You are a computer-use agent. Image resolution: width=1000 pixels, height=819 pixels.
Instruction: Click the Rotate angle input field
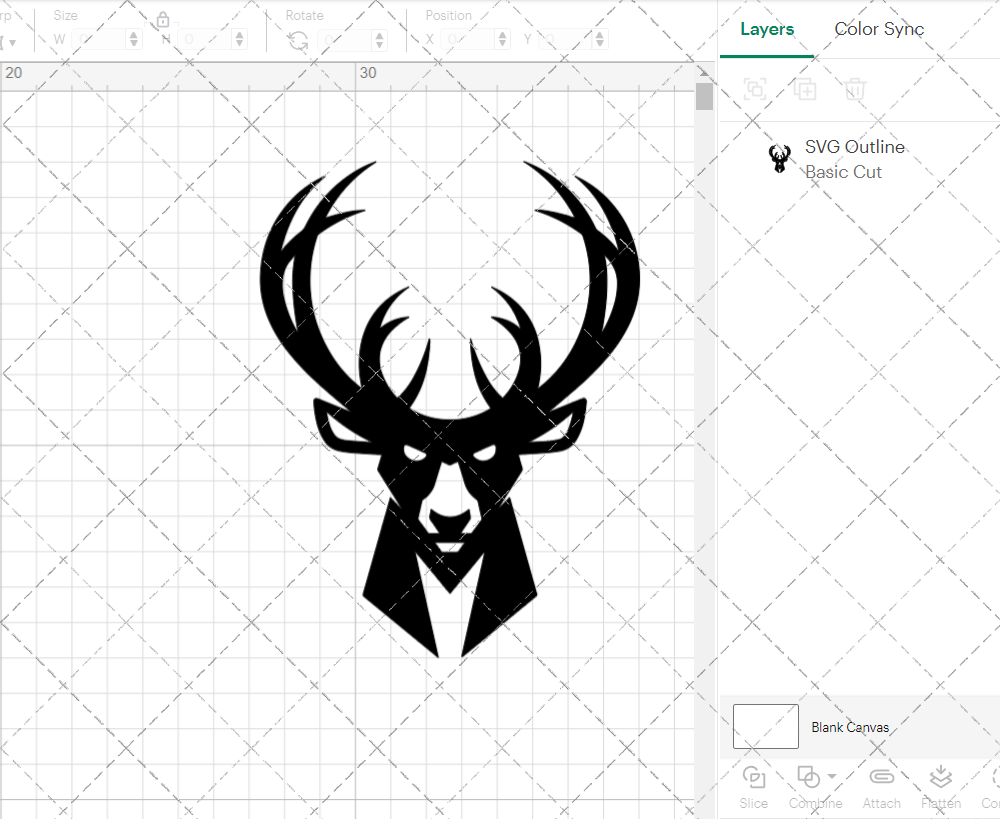pyautogui.click(x=346, y=40)
